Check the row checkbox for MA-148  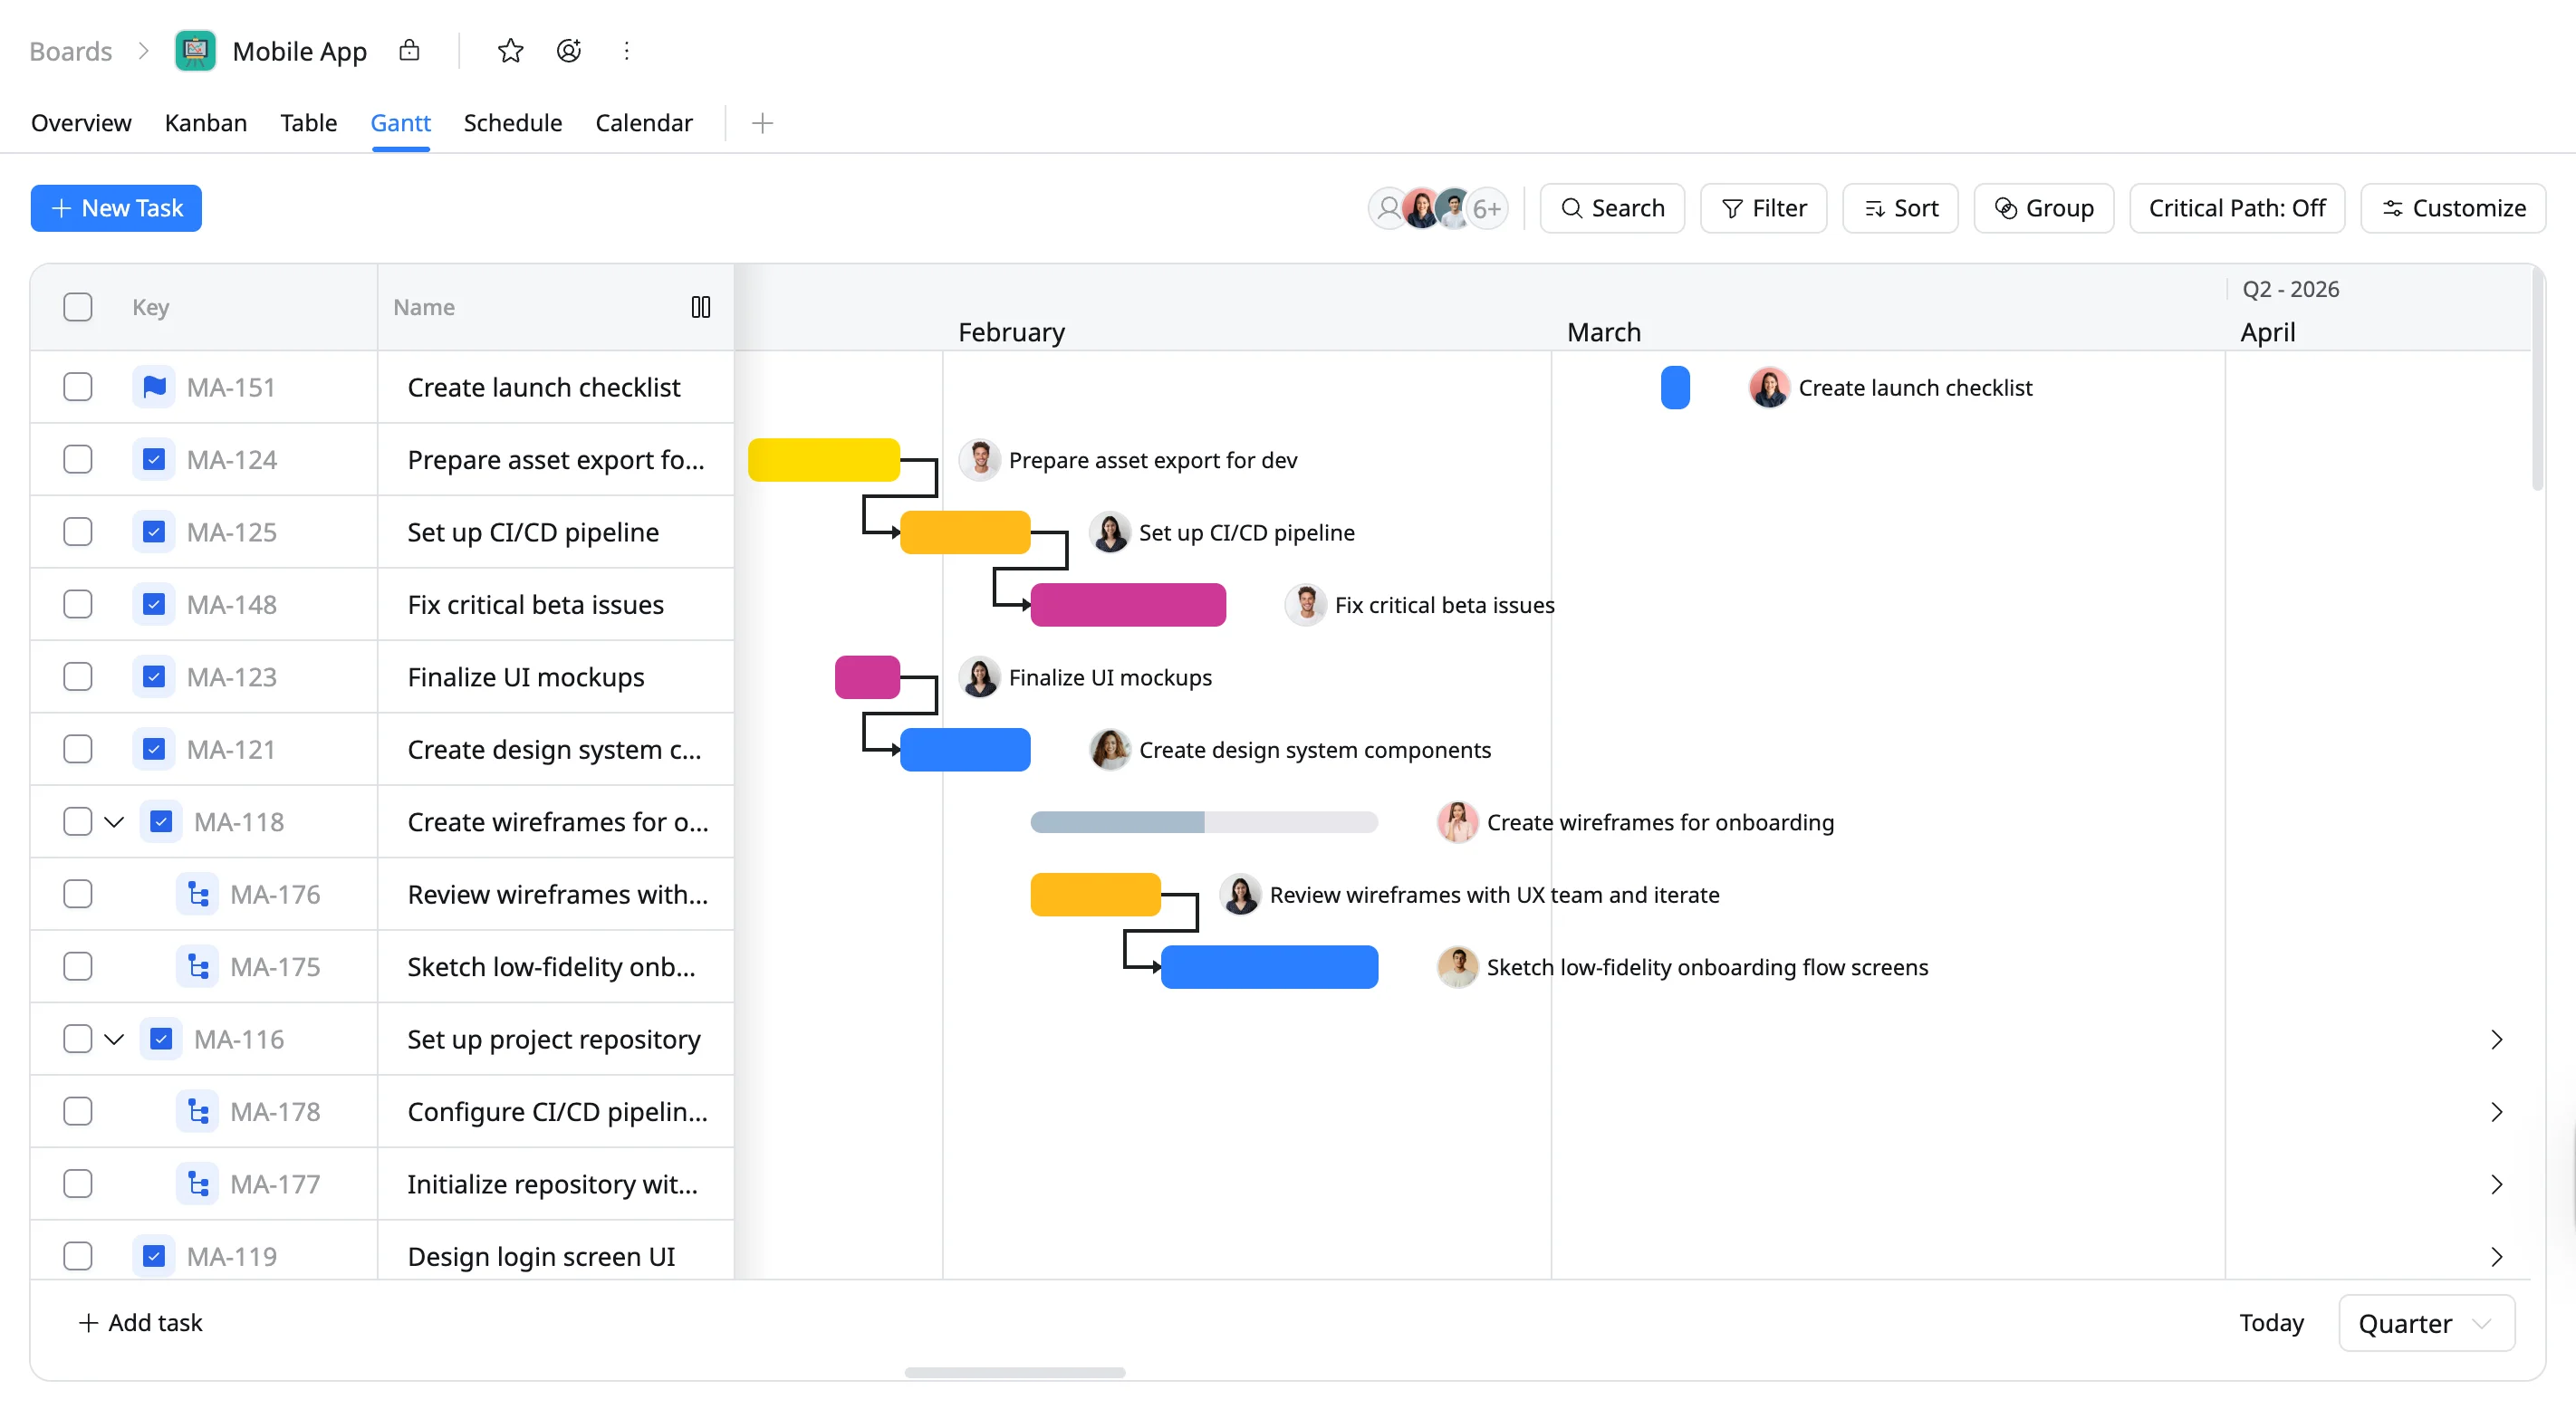[x=78, y=604]
